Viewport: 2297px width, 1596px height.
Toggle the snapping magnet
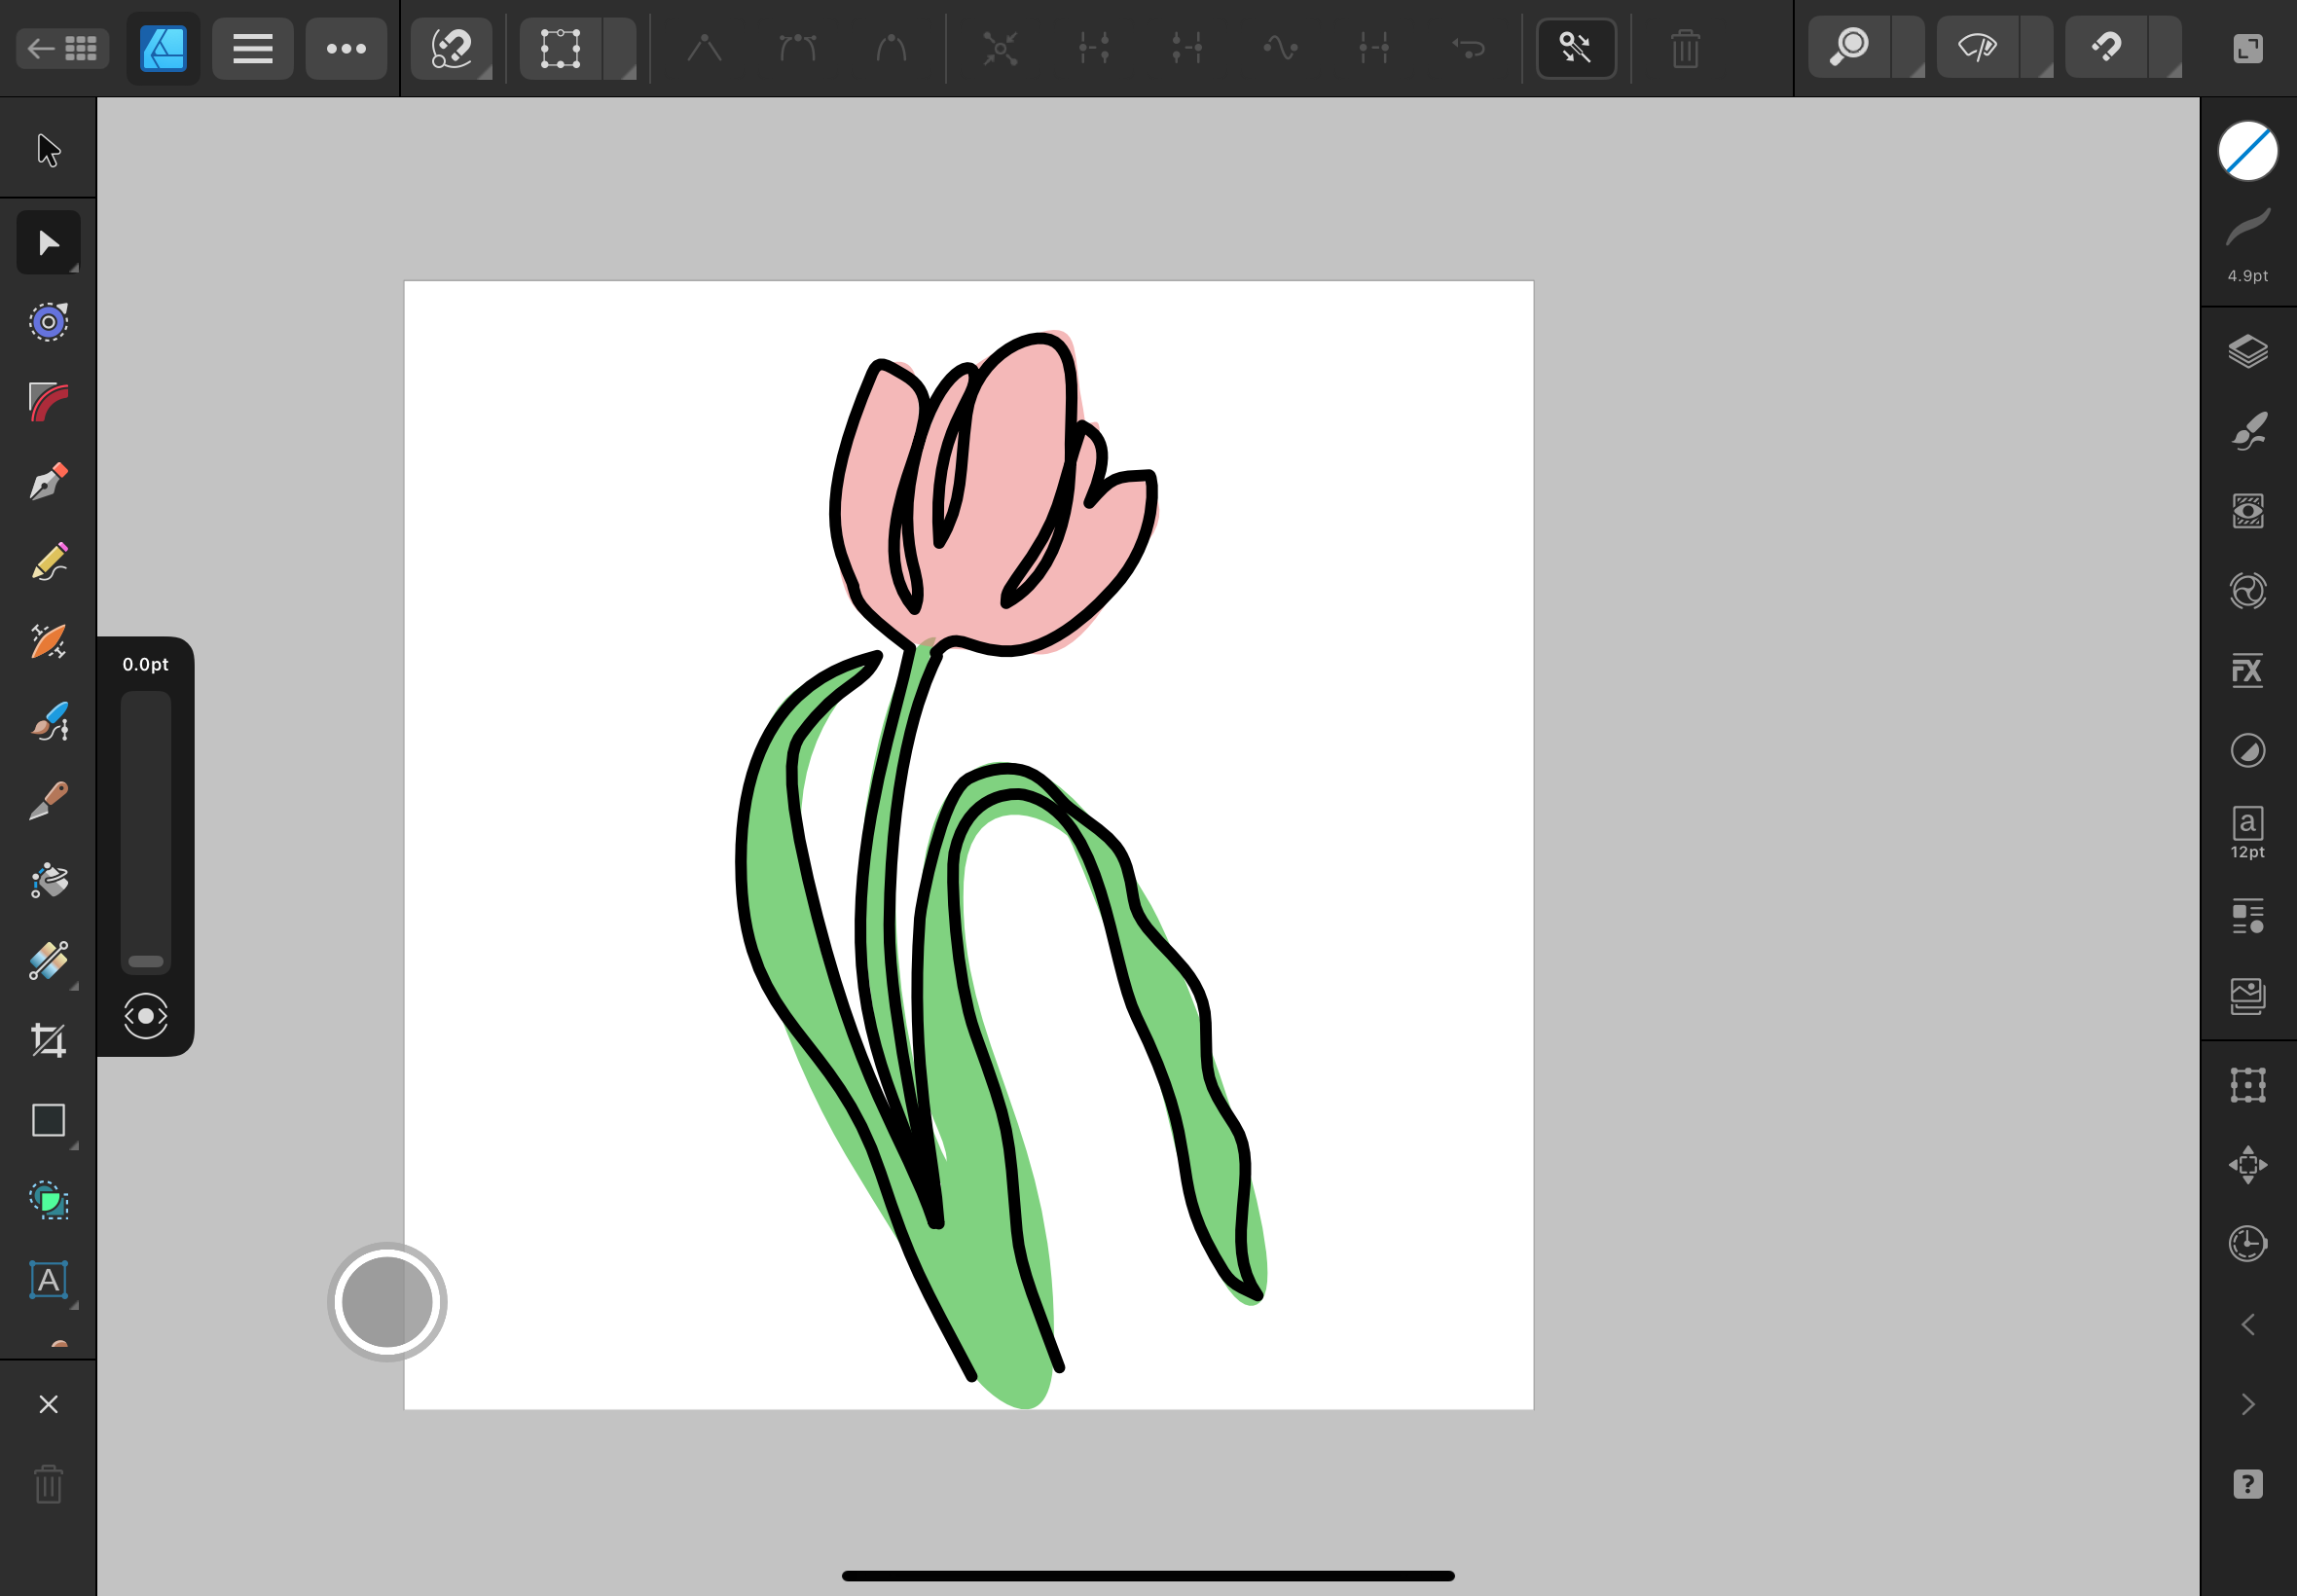point(2106,48)
